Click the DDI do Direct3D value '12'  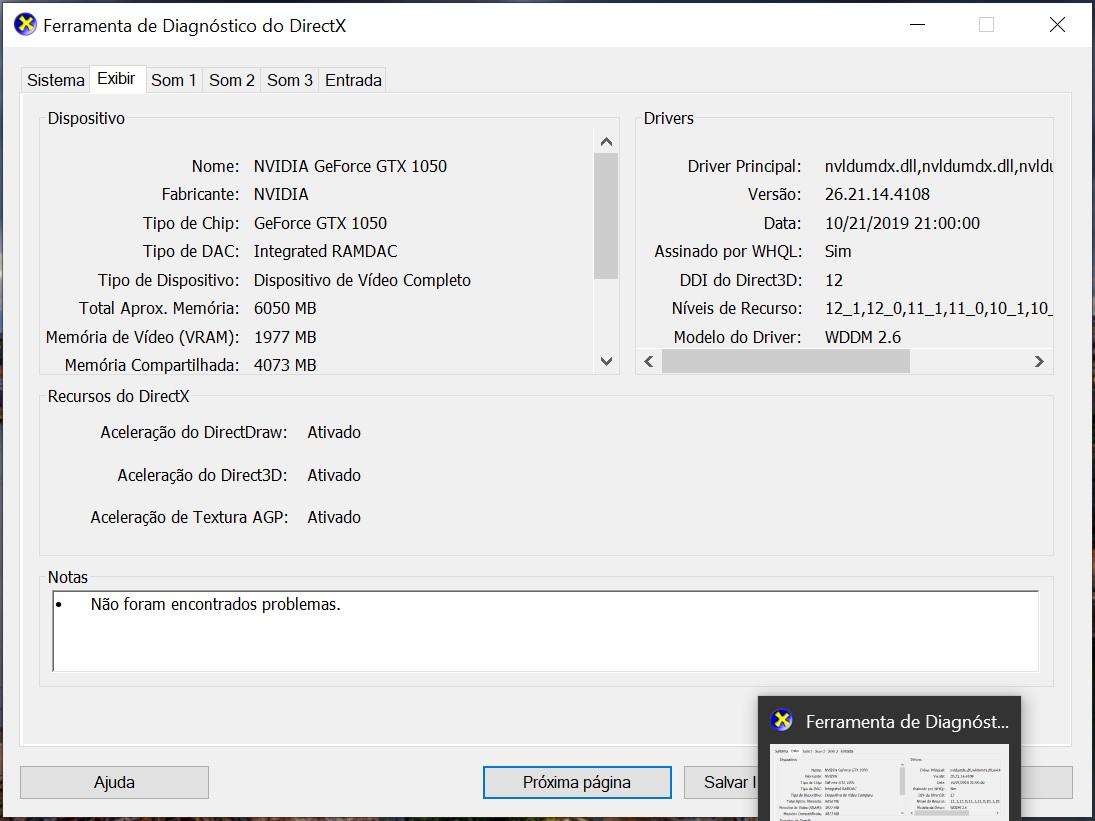pyautogui.click(x=834, y=280)
